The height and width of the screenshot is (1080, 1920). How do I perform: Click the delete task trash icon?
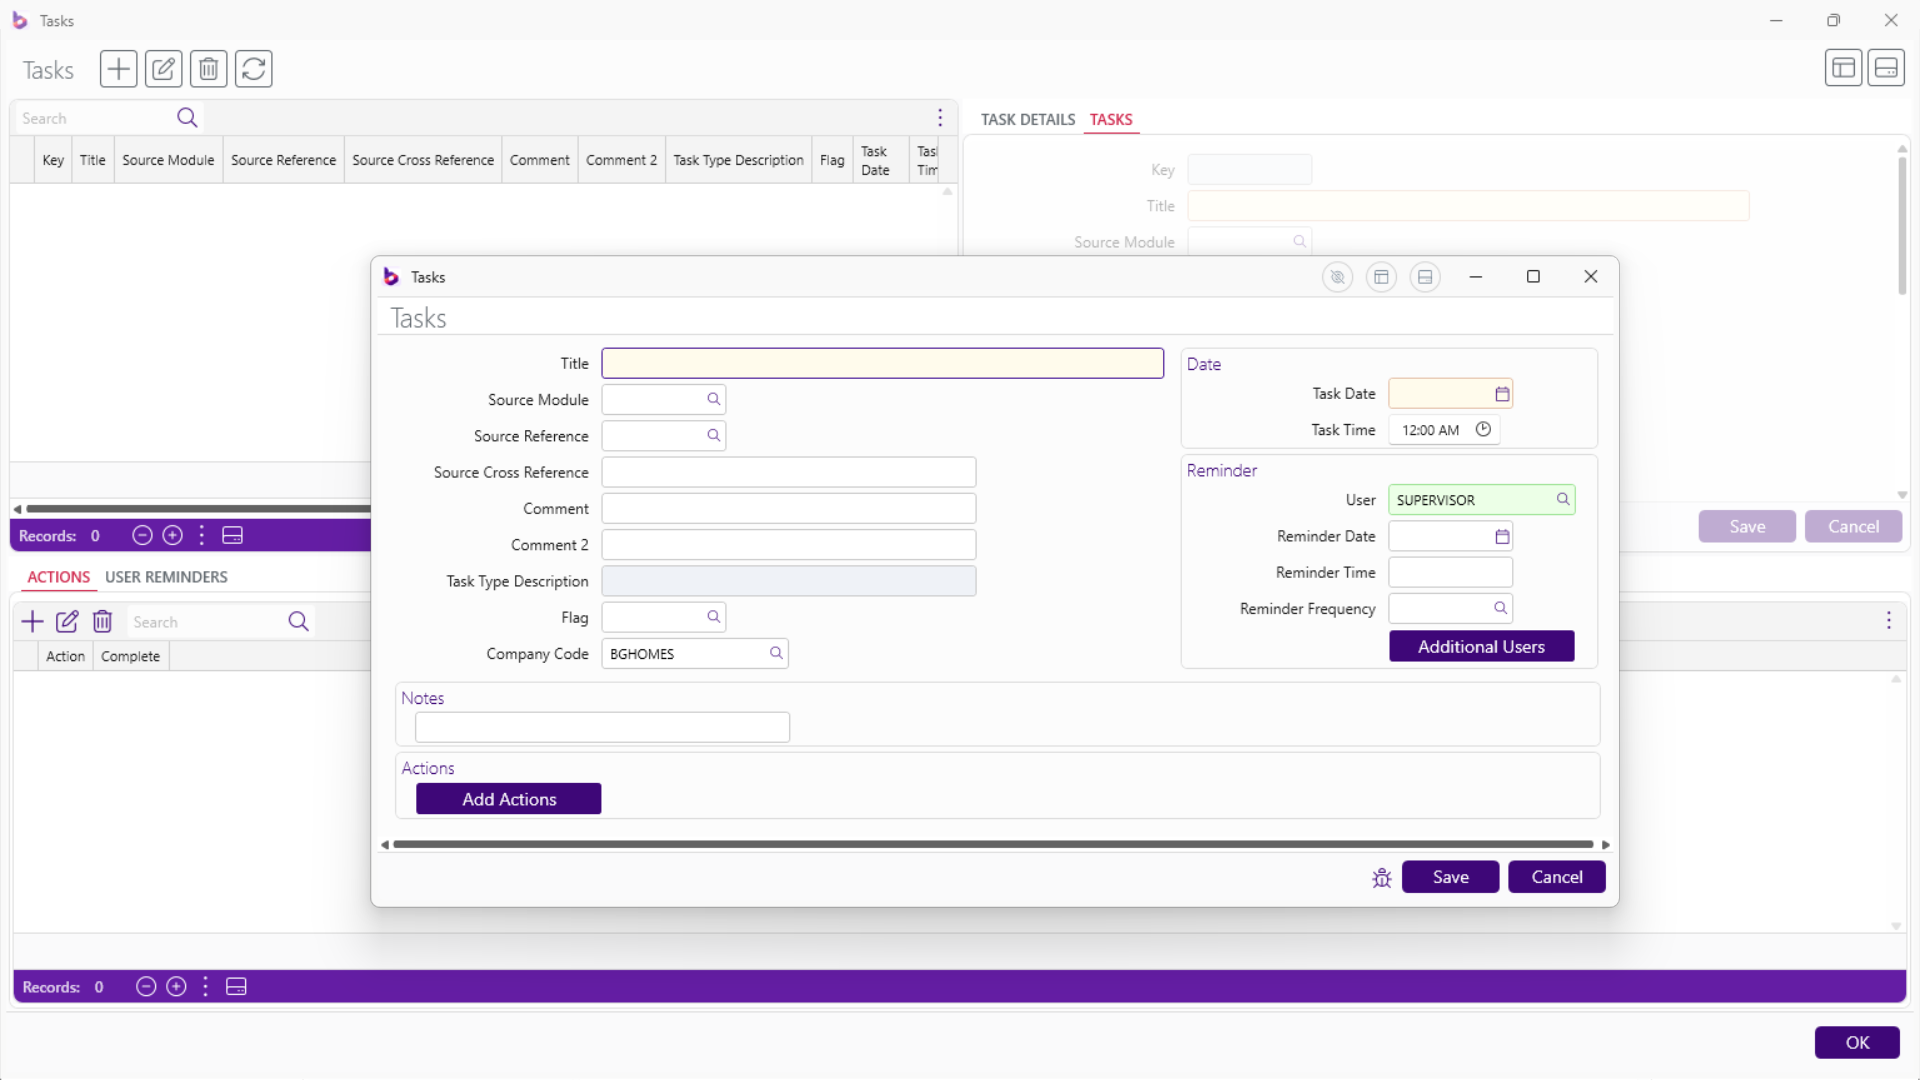tap(208, 69)
